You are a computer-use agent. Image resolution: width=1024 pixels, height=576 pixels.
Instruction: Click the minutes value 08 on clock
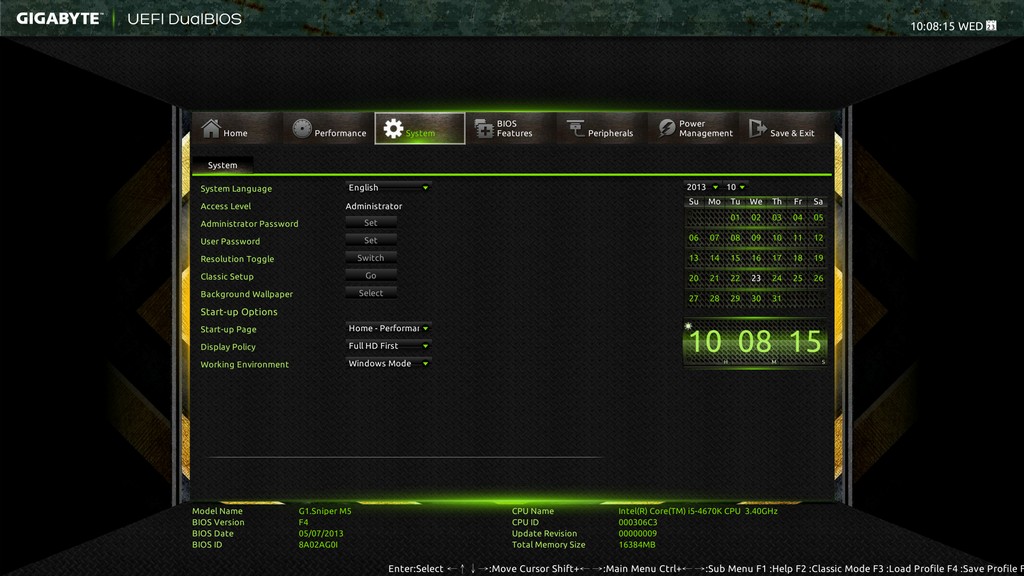755,342
